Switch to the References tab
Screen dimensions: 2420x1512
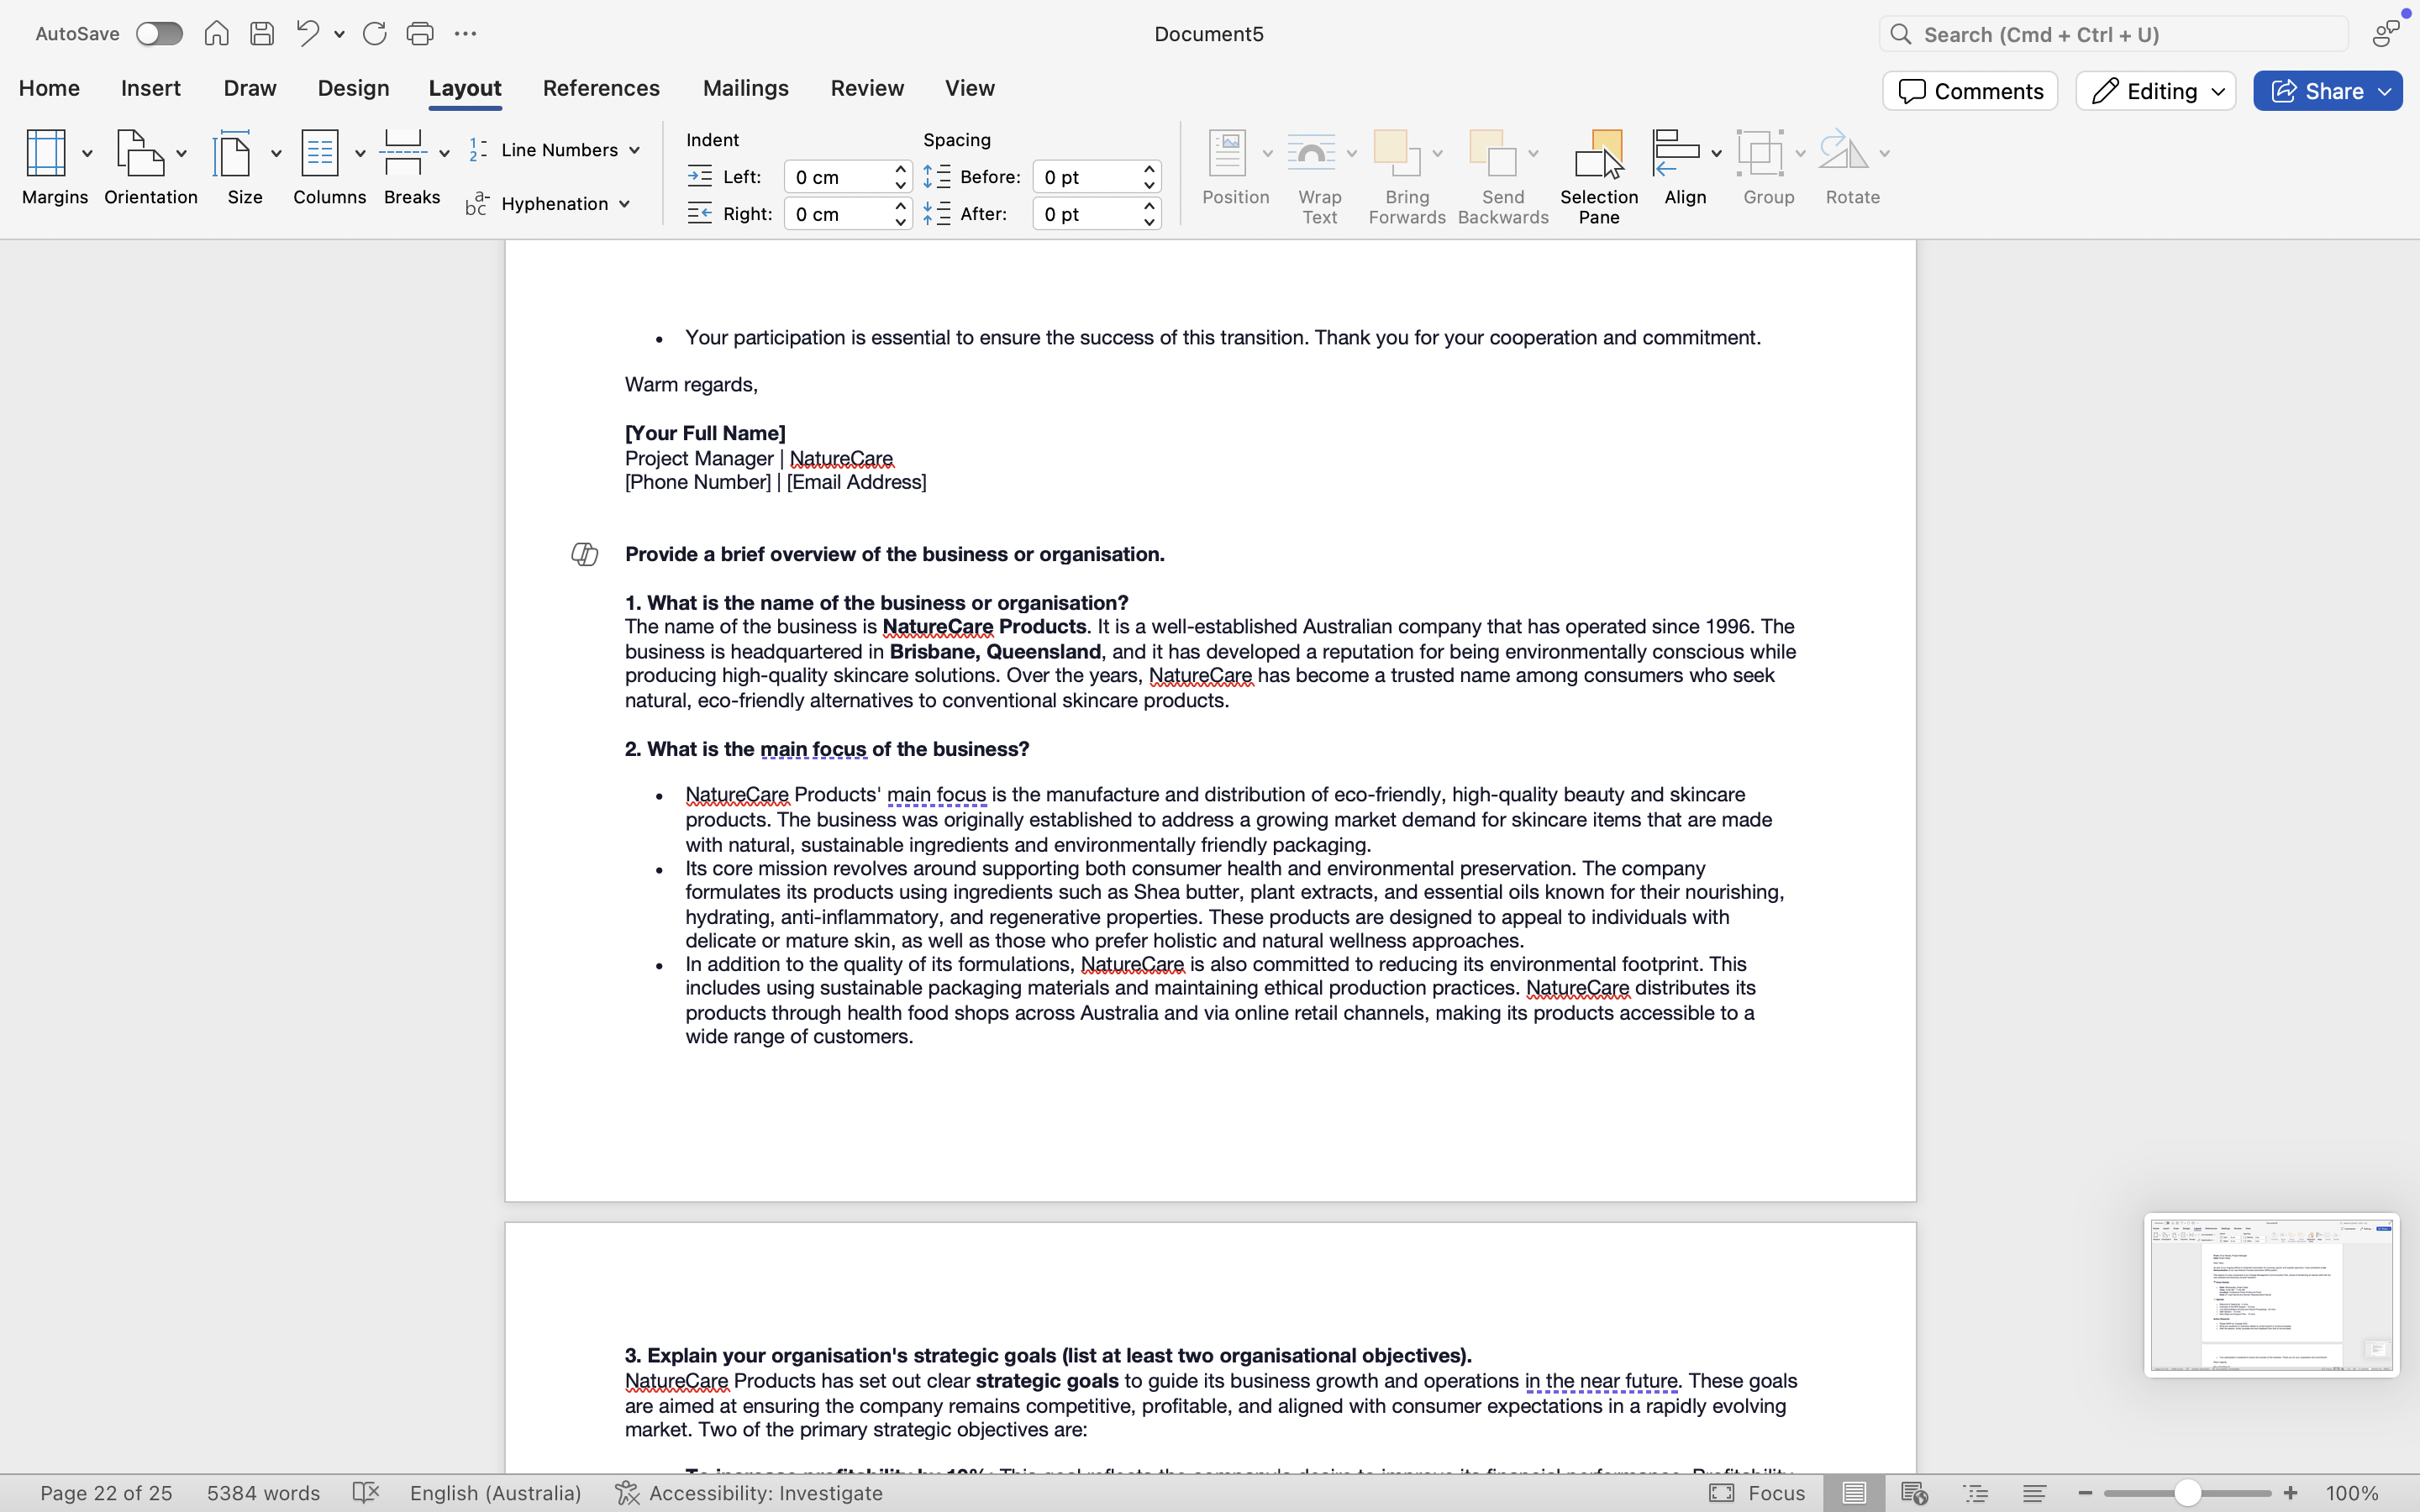tap(601, 88)
